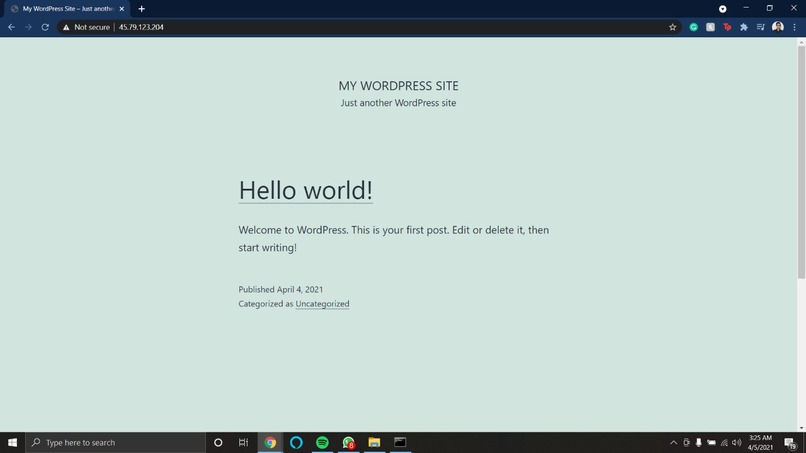
Task: Switch to Chrome in the taskbar
Action: tap(270, 442)
